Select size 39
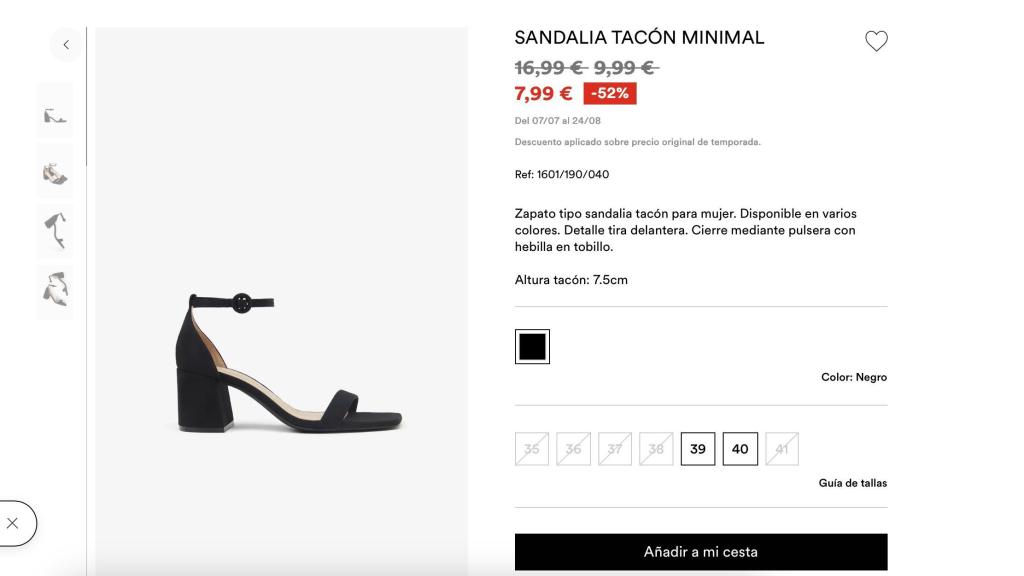The height and width of the screenshot is (576, 1024). click(x=697, y=449)
